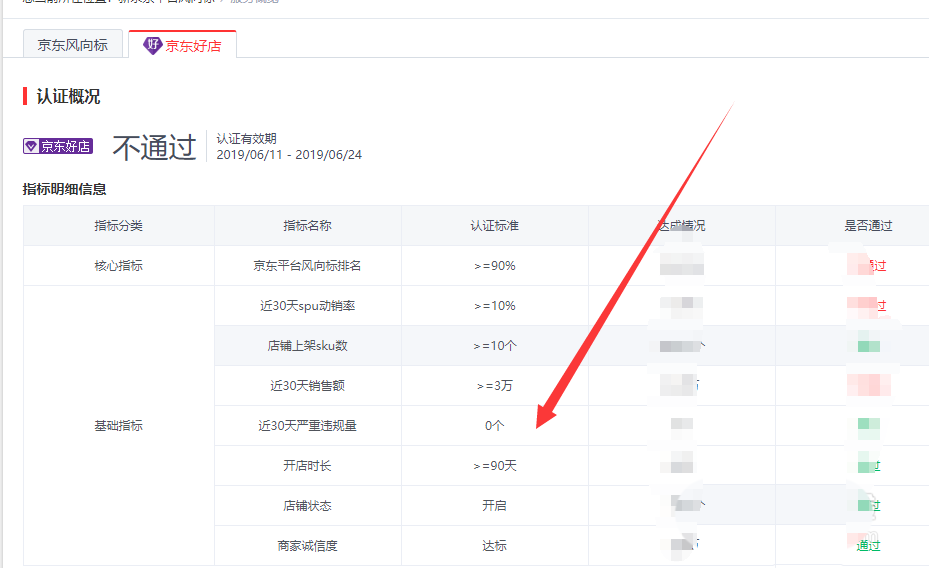This screenshot has height=568, width=929.
Task: Click green 通过 result for 商家诚信度
Action: coord(868,545)
